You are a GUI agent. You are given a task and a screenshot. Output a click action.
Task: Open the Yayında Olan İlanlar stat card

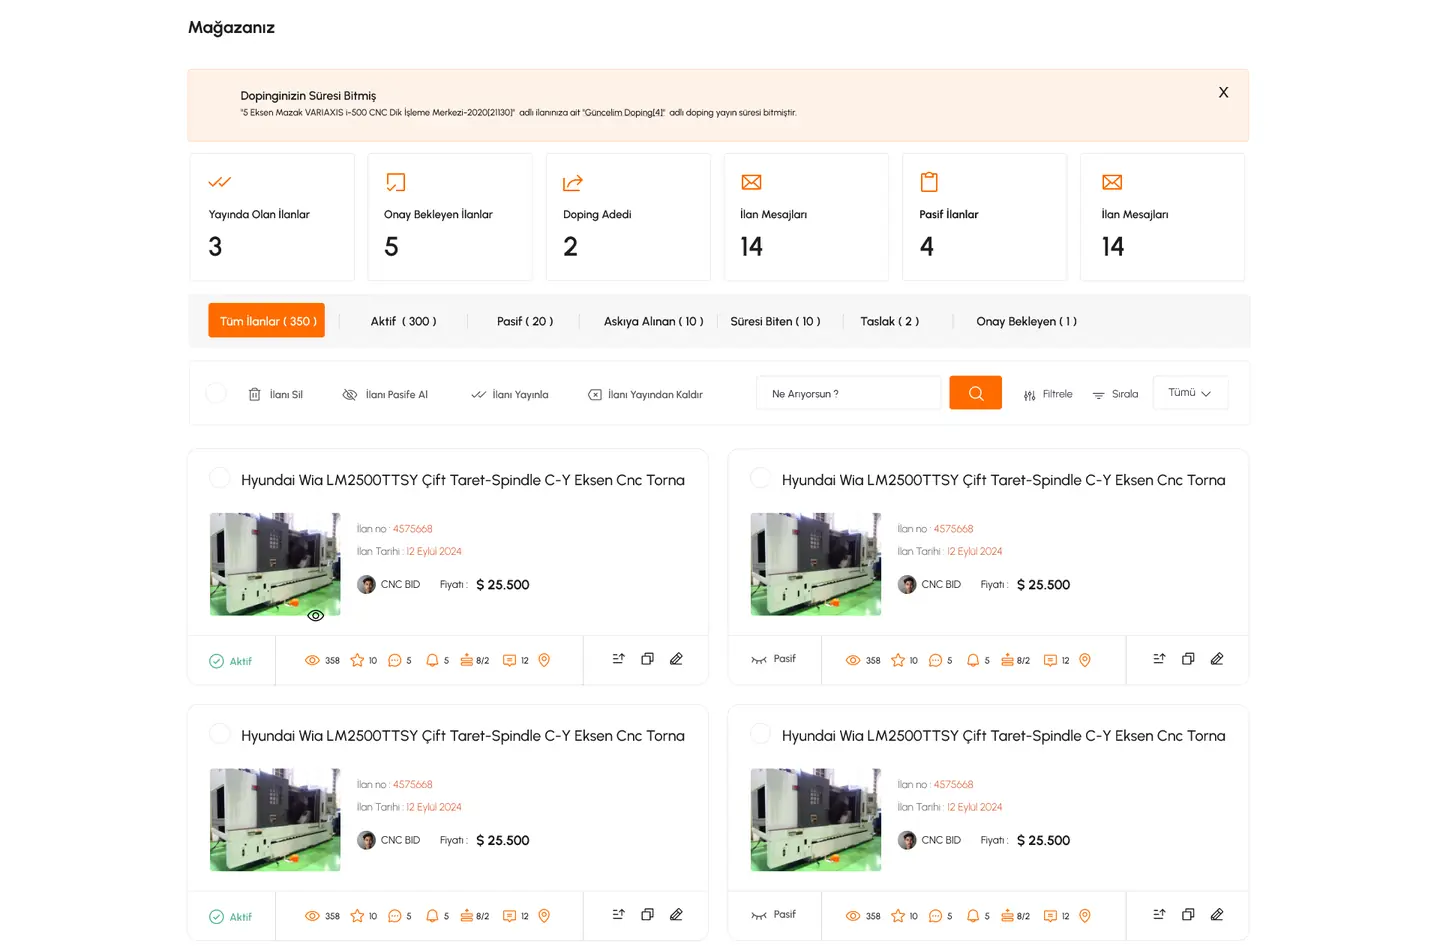272,217
